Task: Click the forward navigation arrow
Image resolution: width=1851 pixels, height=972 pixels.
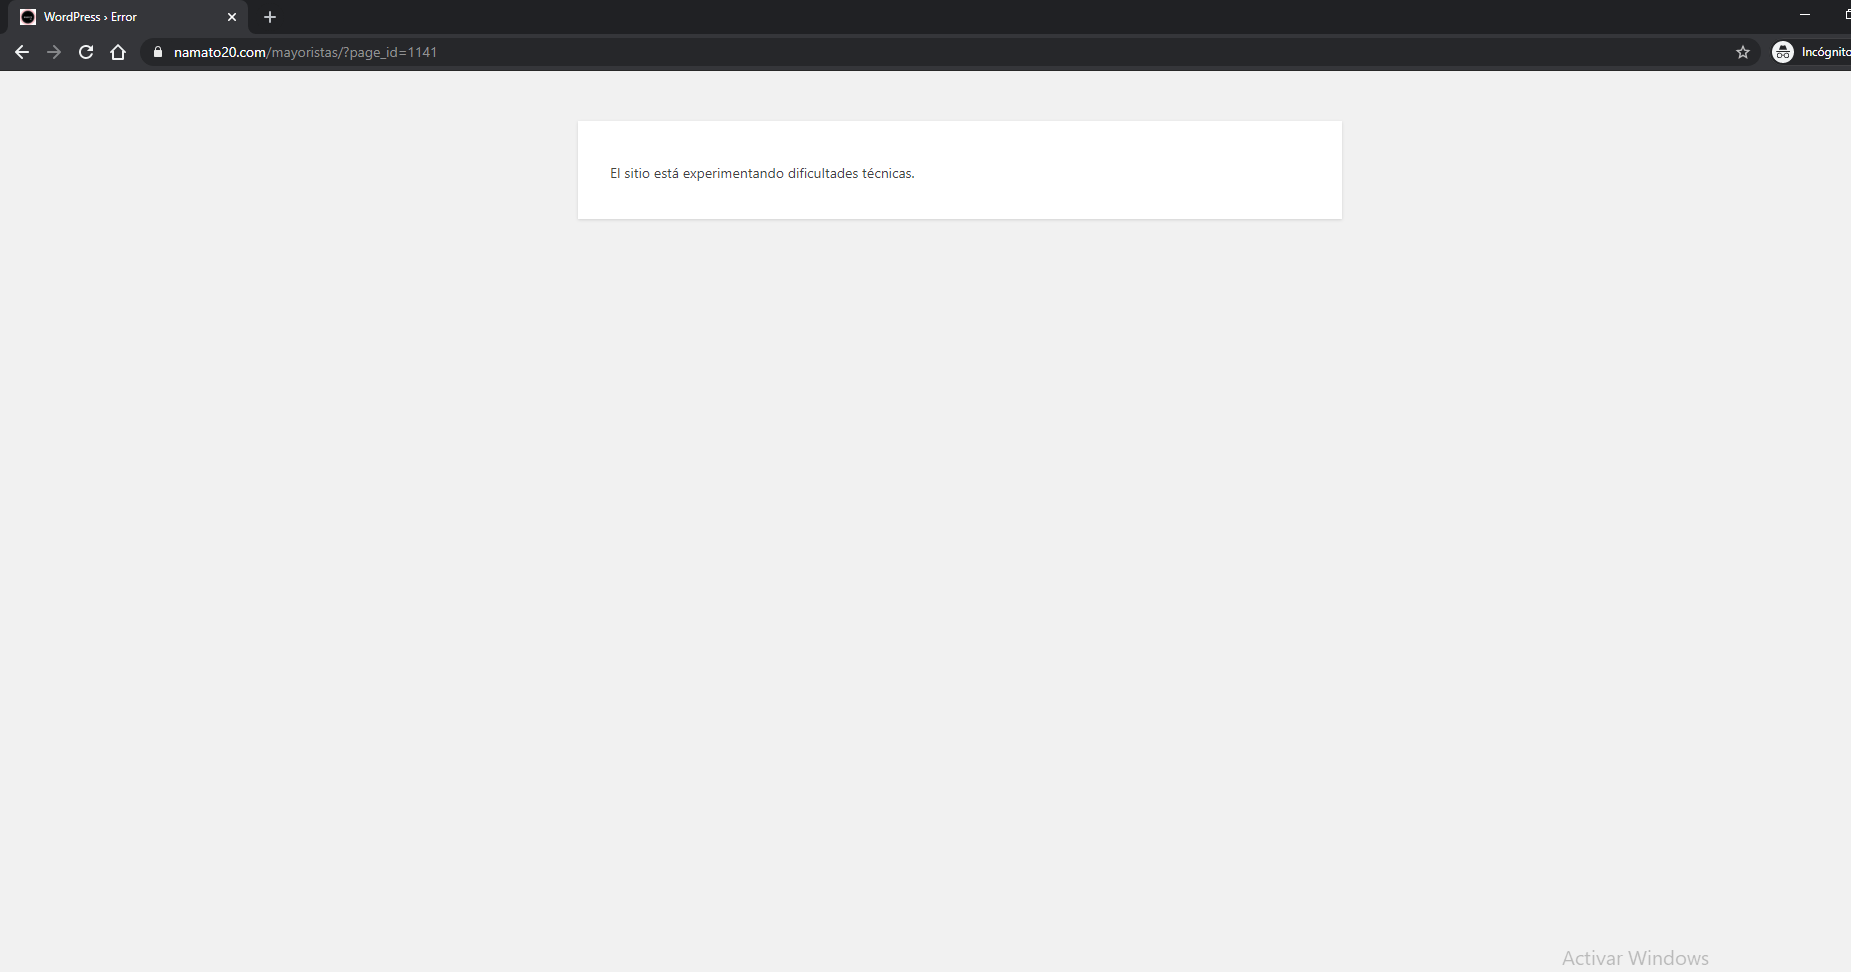Action: click(54, 52)
